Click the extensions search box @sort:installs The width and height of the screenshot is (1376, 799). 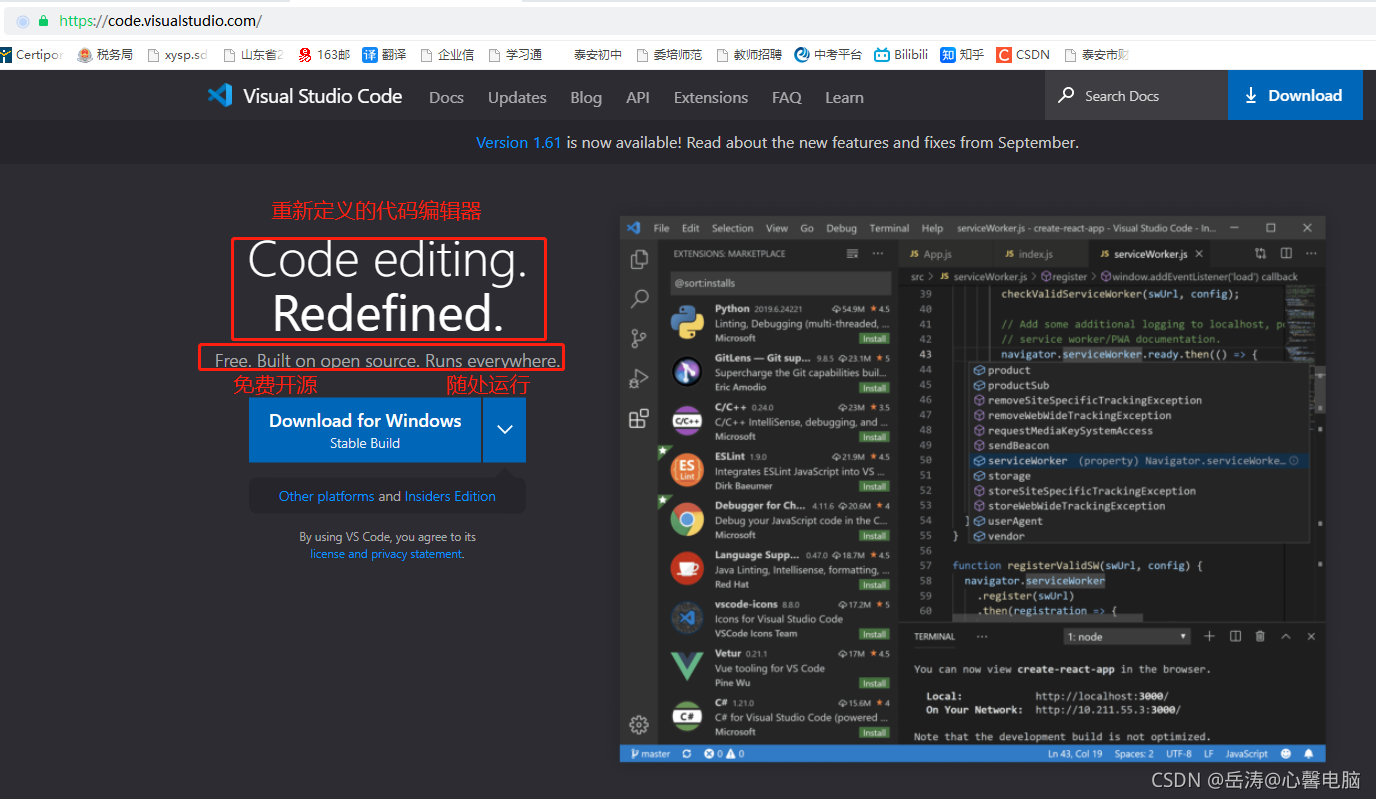(780, 283)
